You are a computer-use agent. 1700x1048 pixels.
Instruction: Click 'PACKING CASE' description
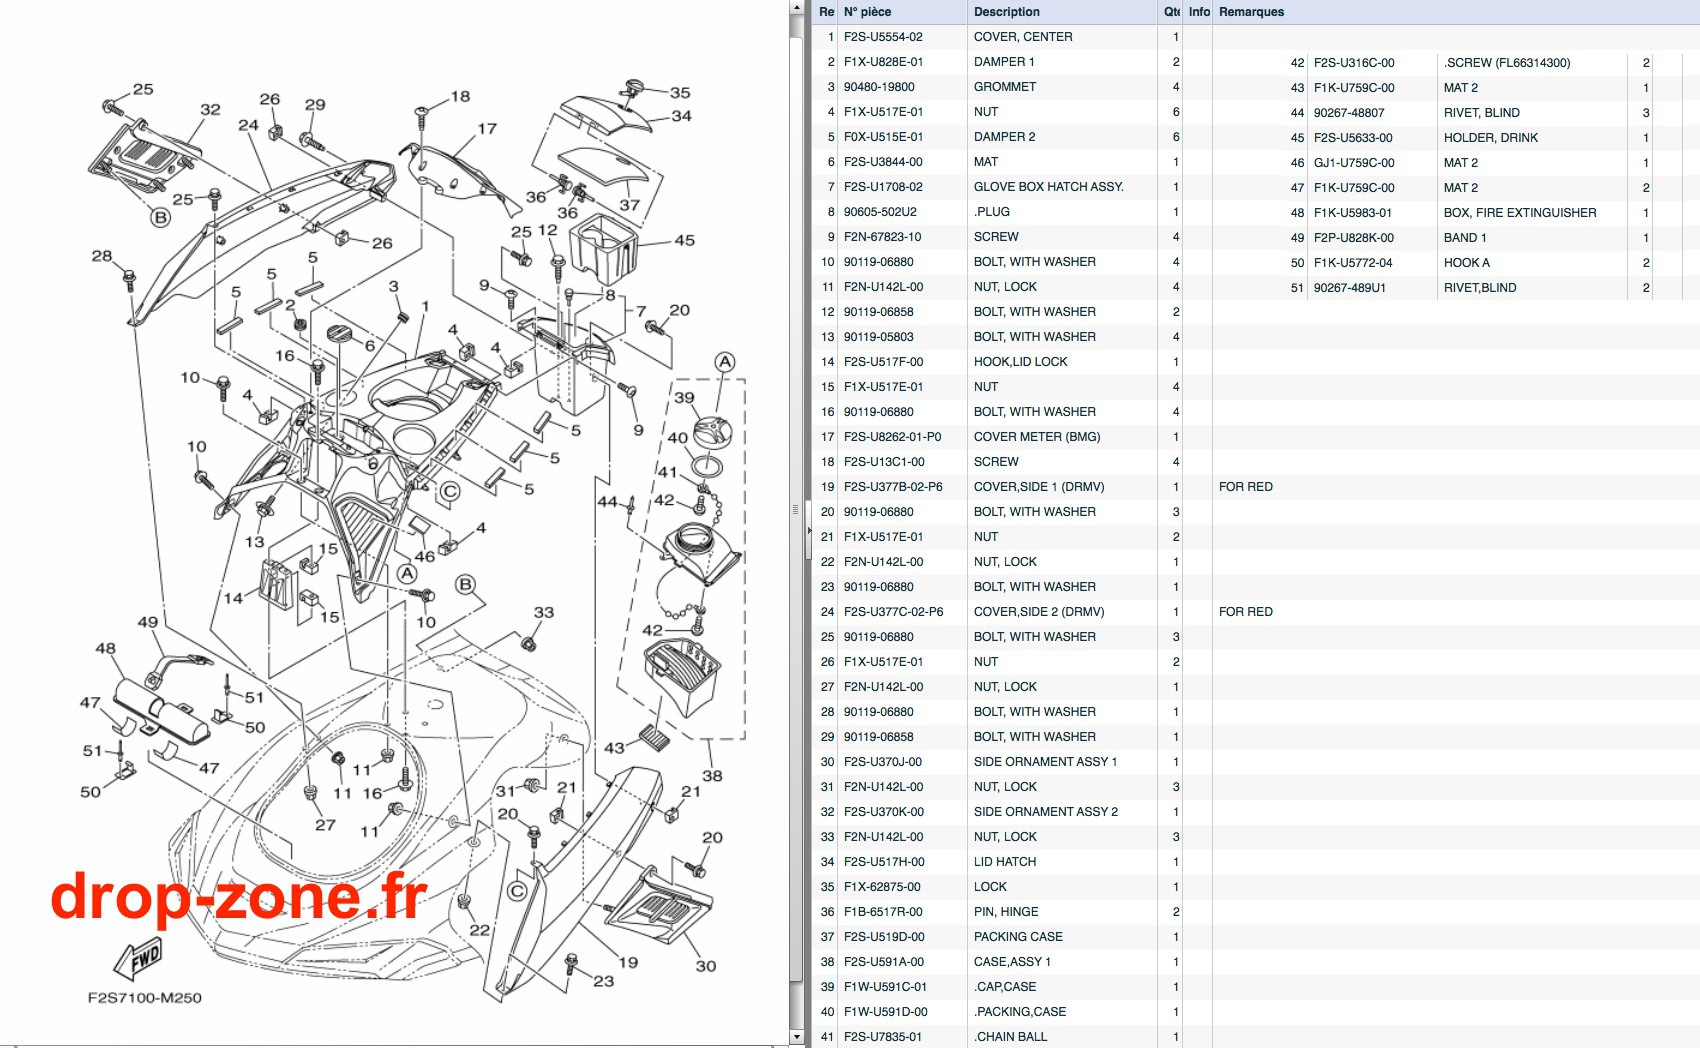coord(1018,937)
